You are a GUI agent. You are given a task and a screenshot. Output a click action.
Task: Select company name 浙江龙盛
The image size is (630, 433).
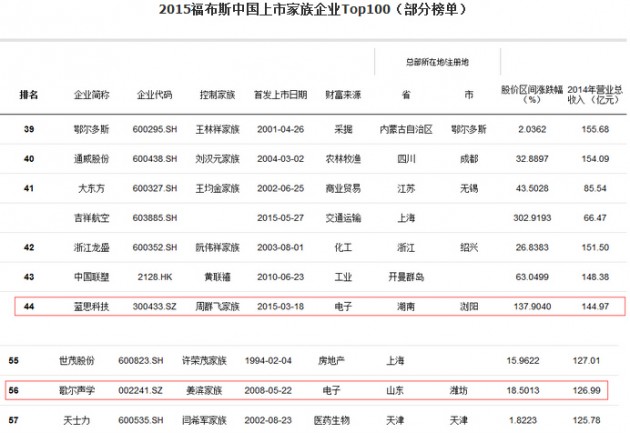(x=92, y=247)
